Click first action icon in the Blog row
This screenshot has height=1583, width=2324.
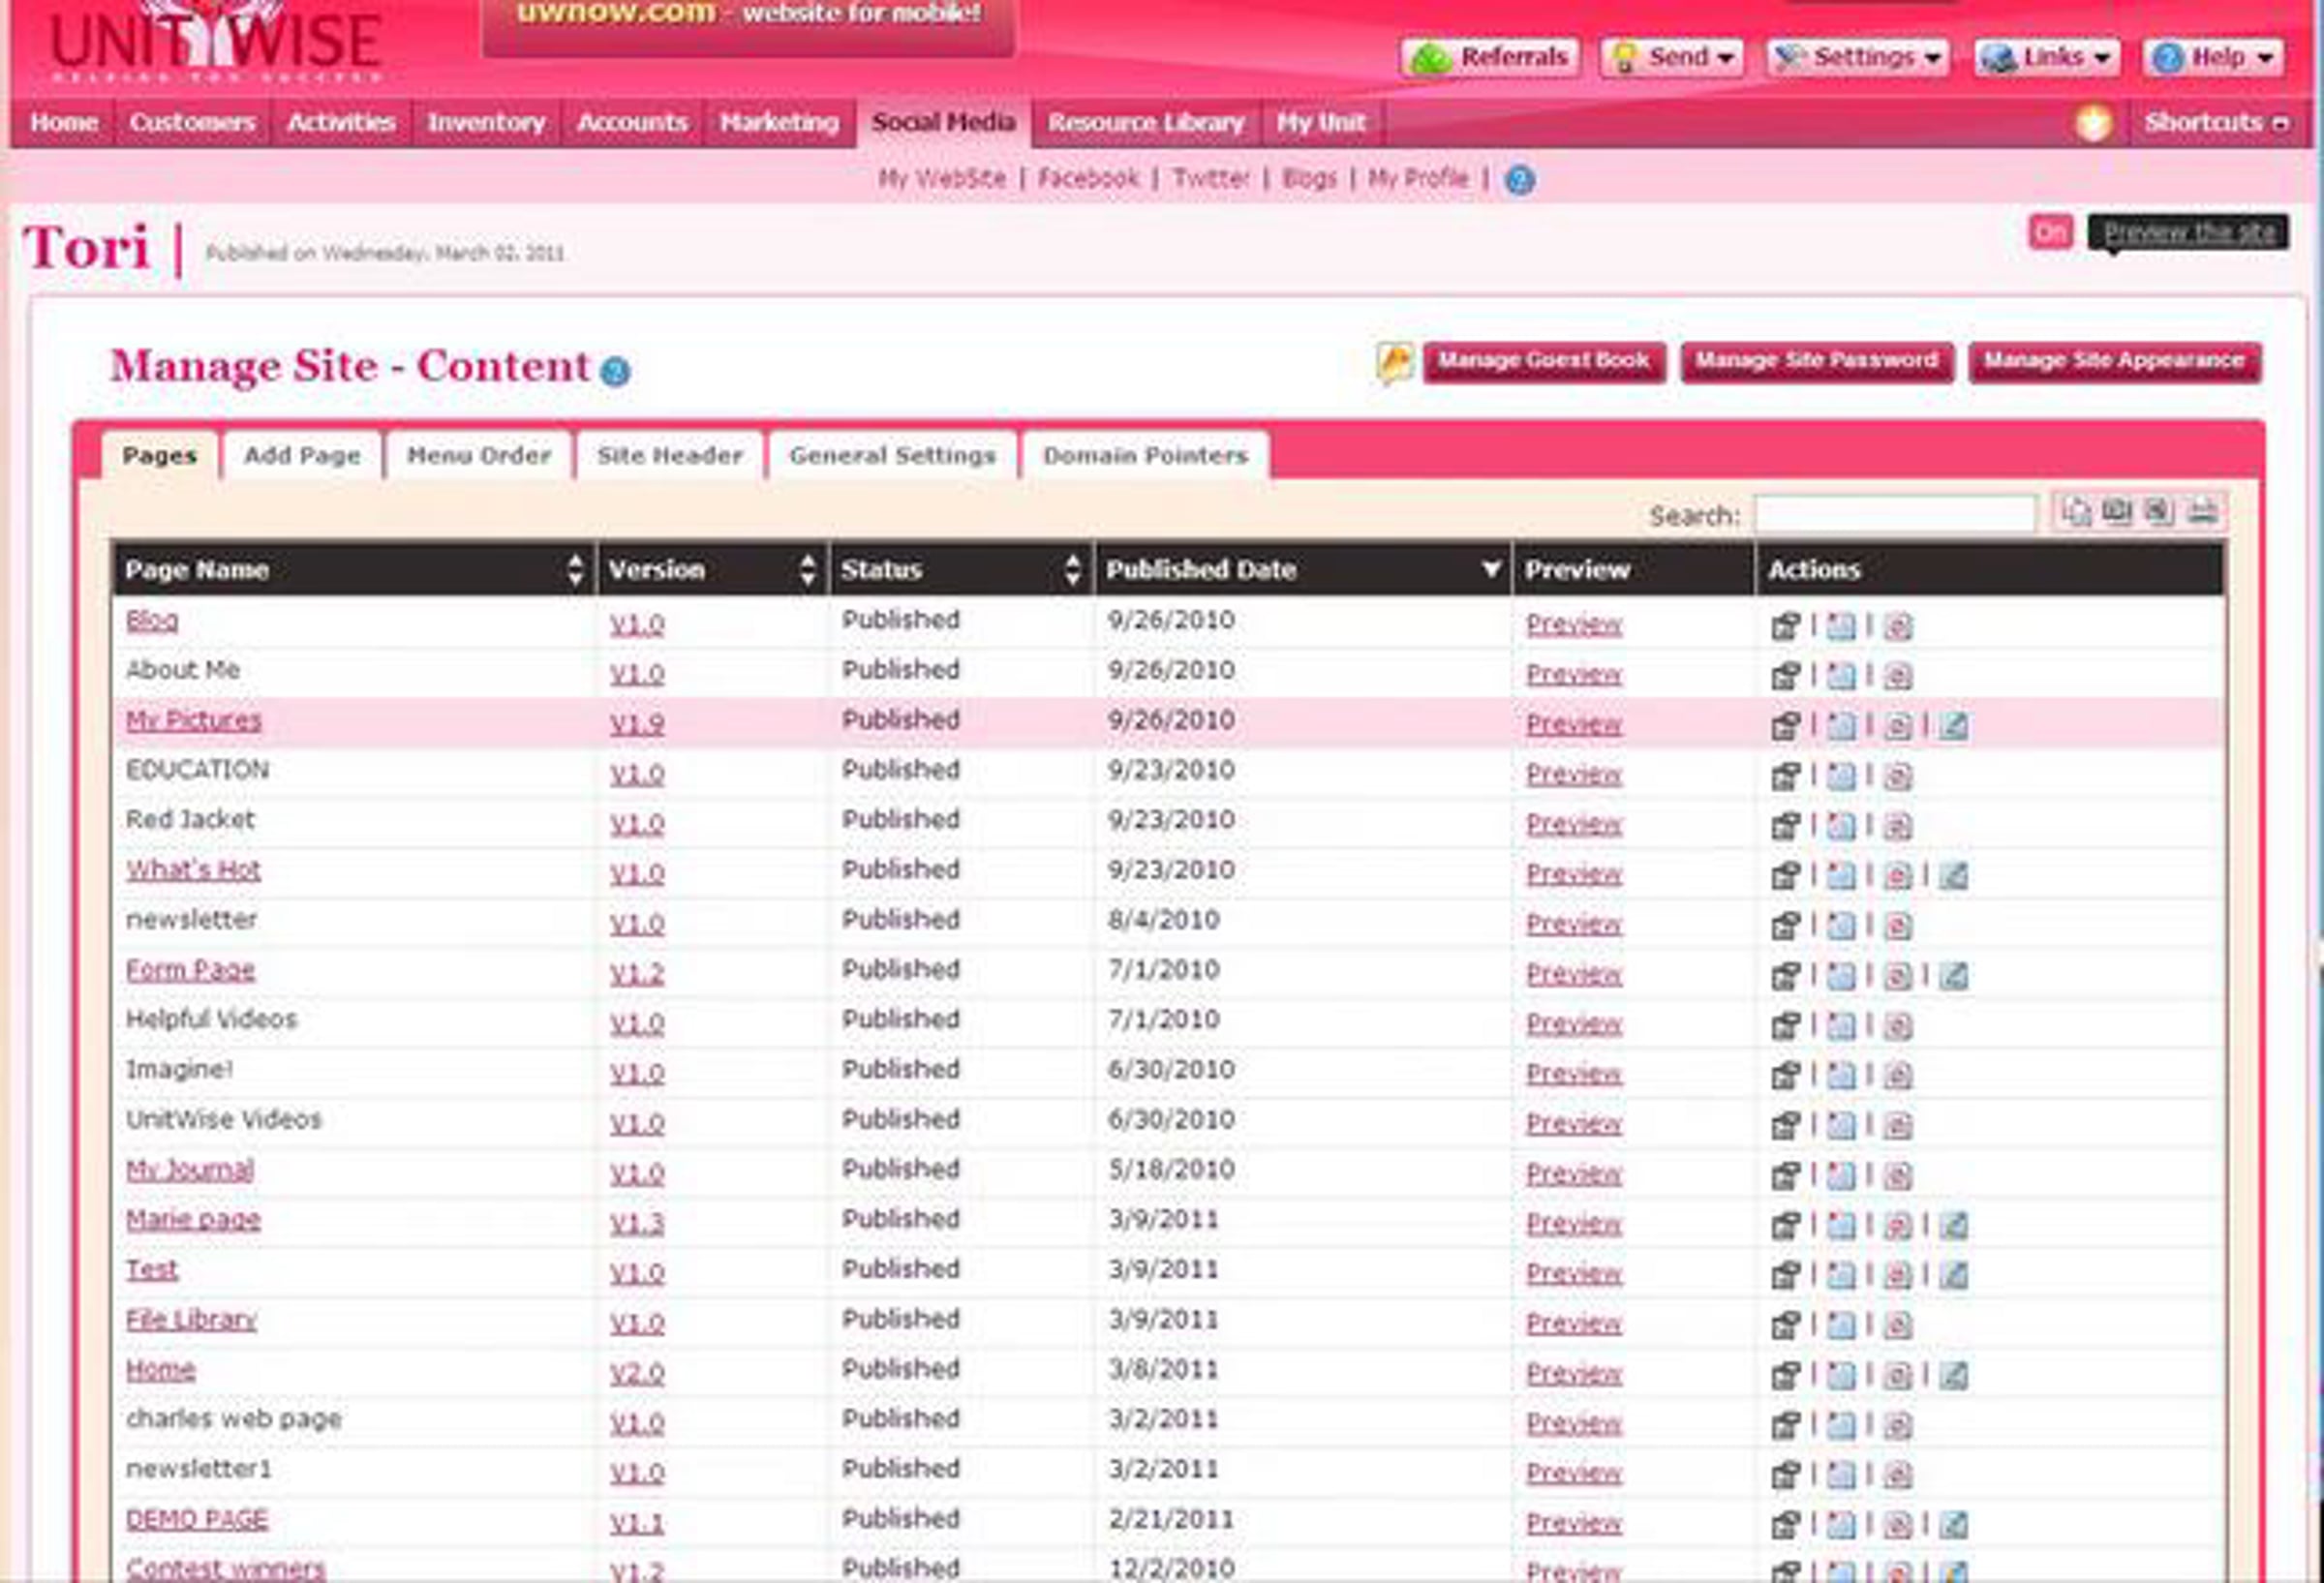1785,626
